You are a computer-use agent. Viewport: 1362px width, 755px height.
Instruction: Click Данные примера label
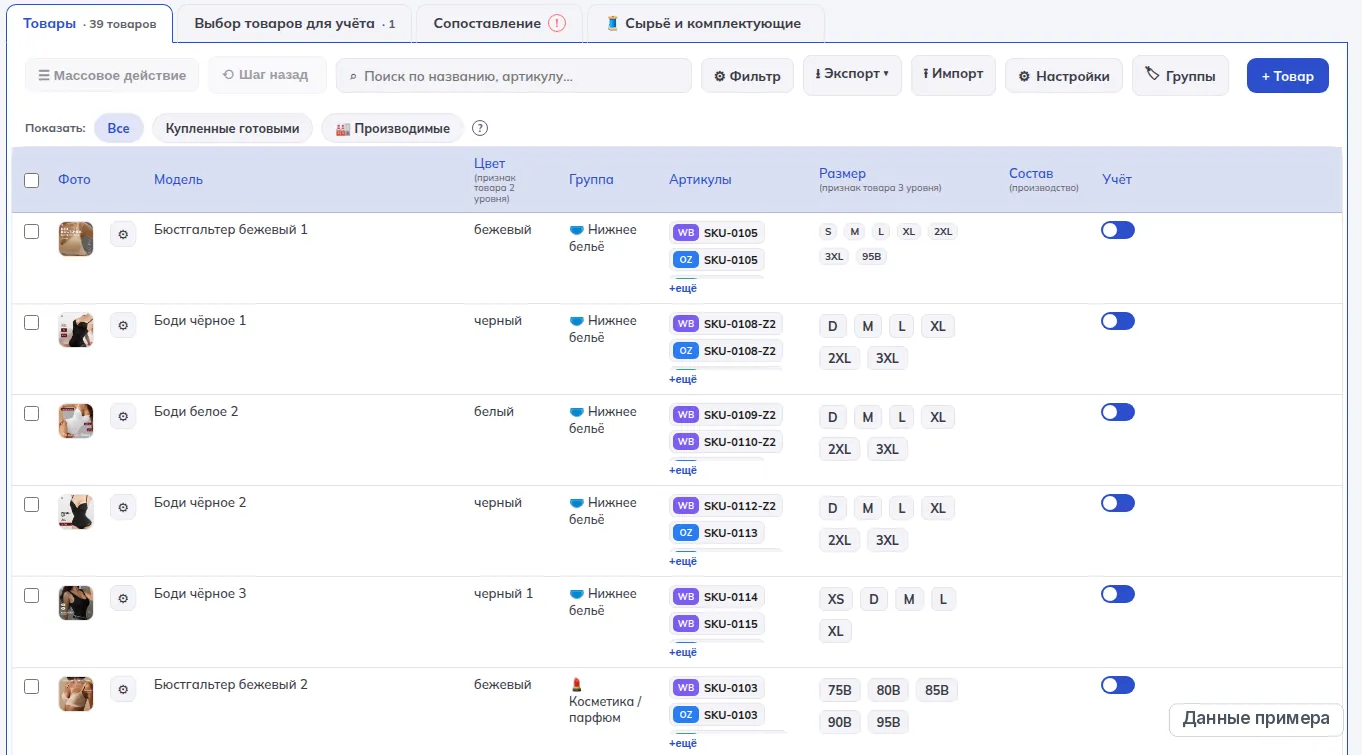click(1256, 718)
